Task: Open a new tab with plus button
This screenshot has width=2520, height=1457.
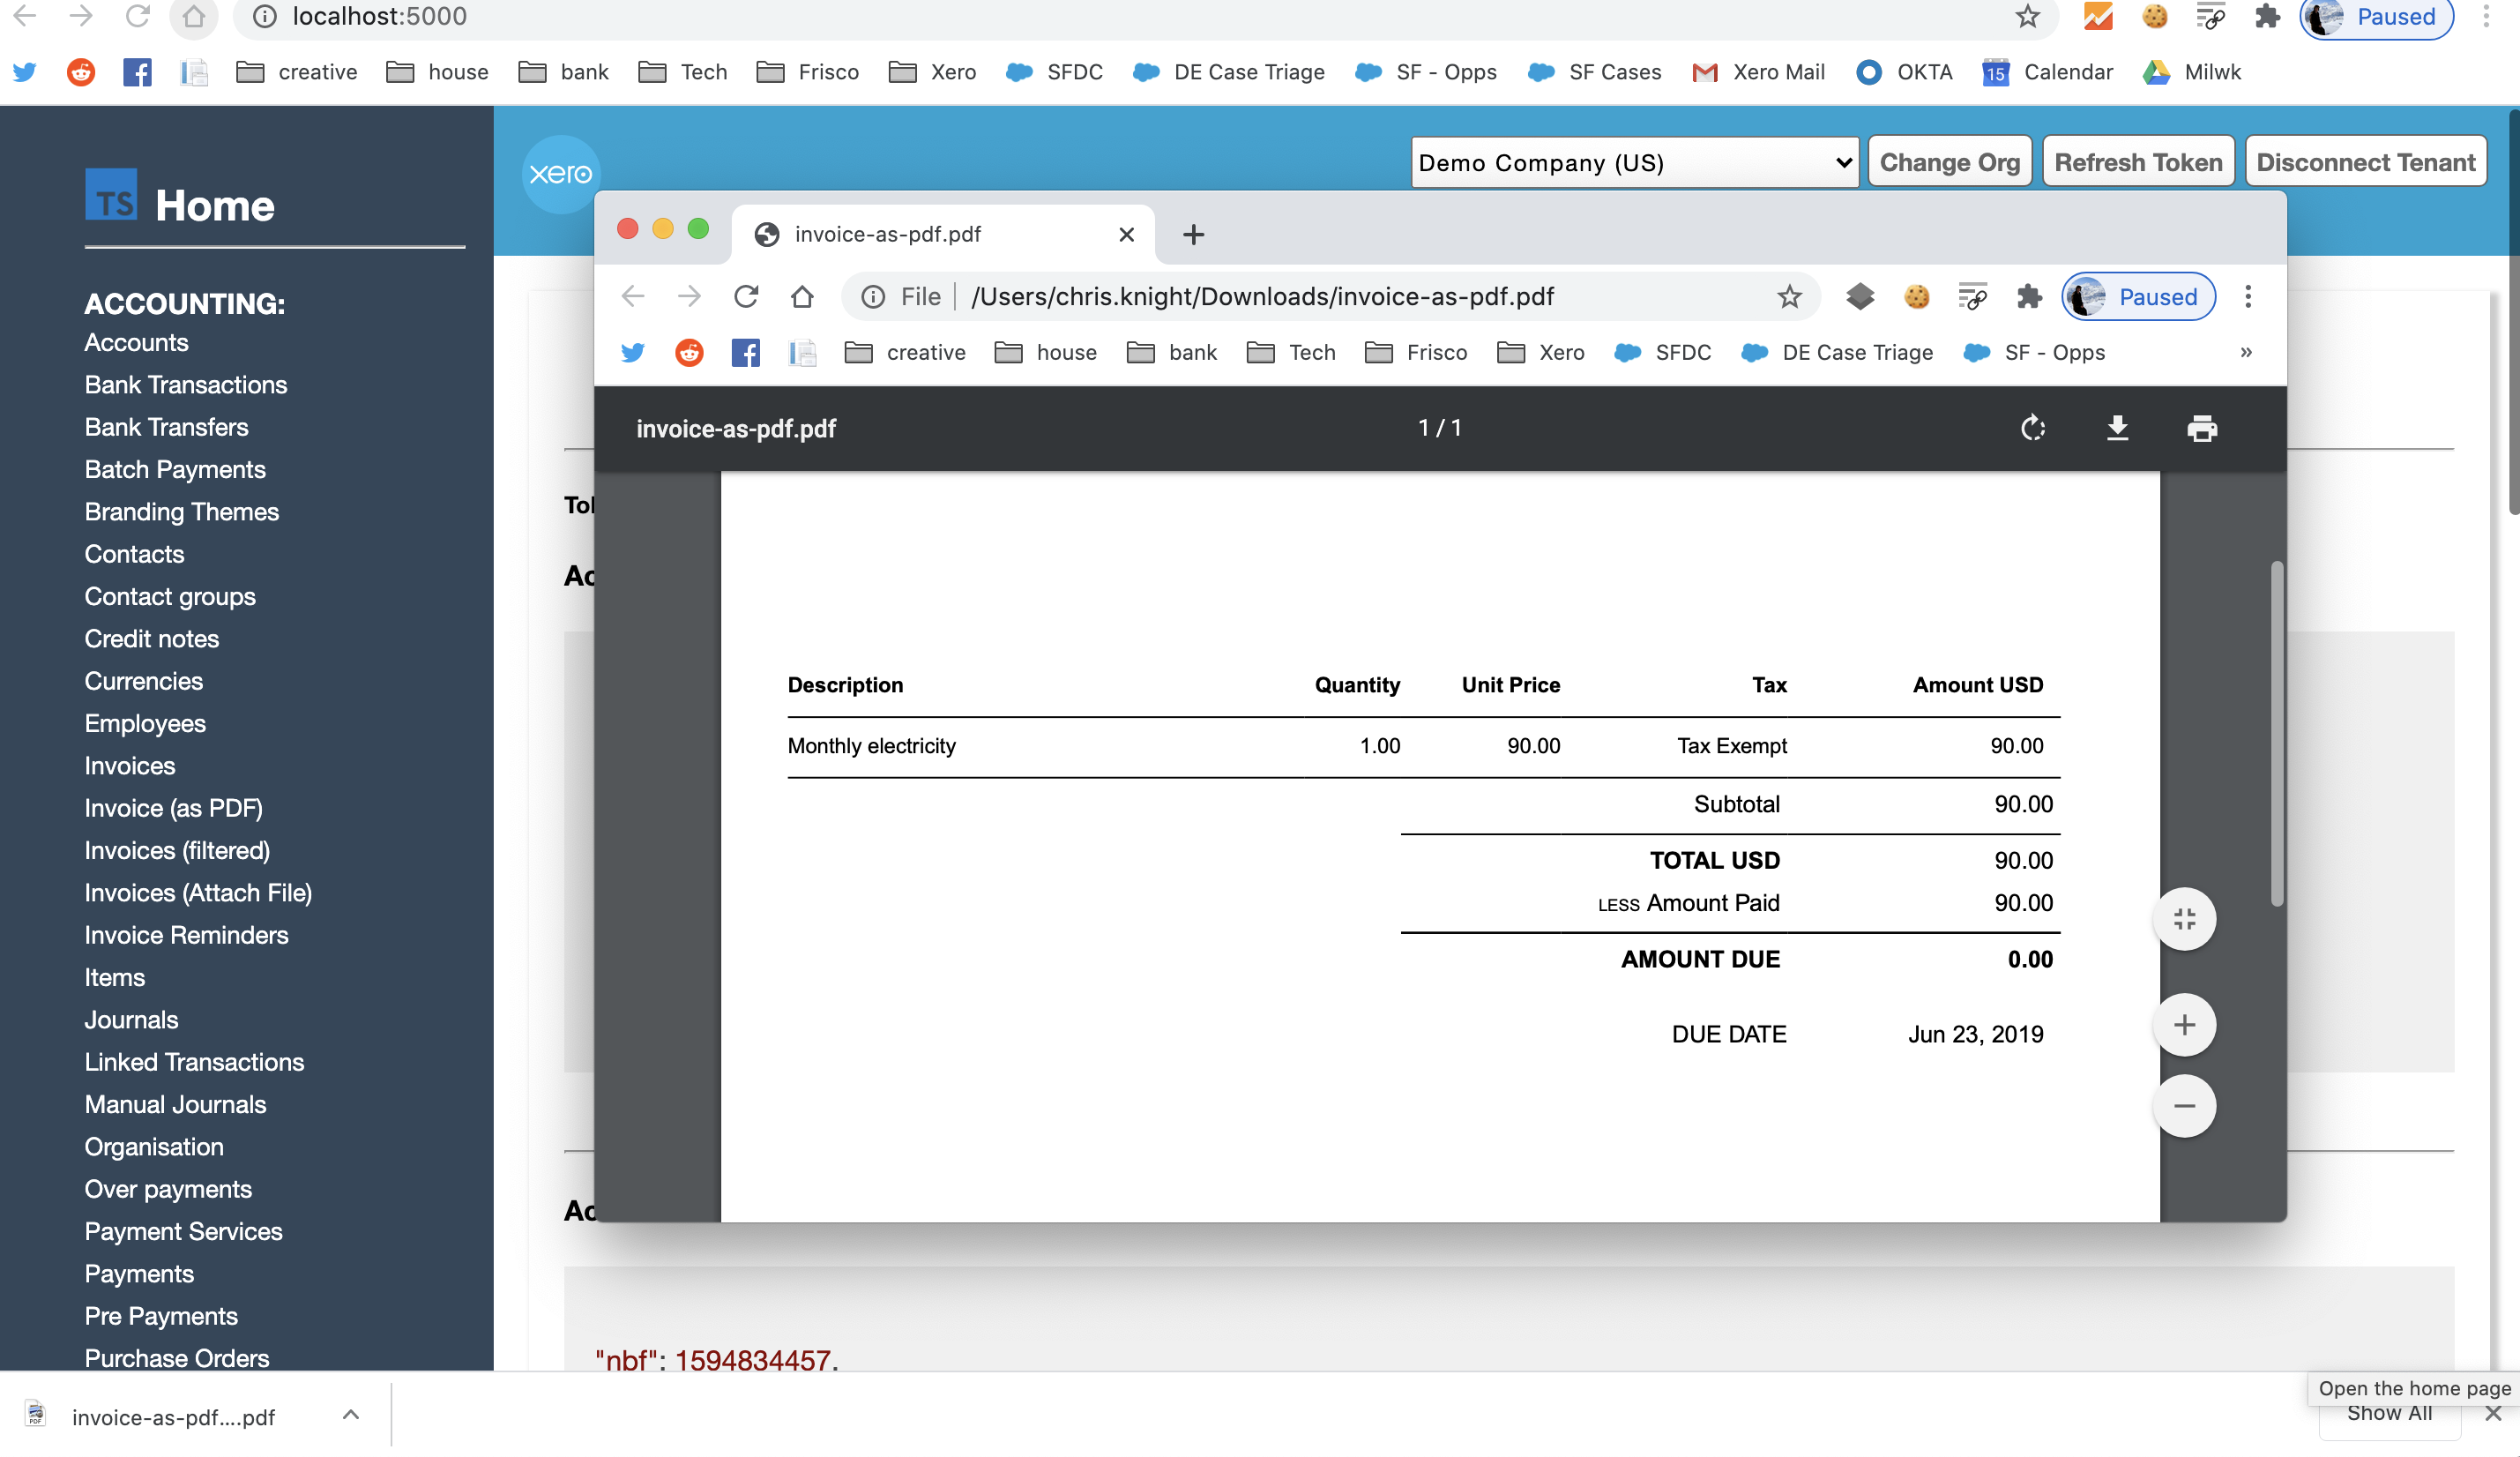Action: click(x=1193, y=235)
